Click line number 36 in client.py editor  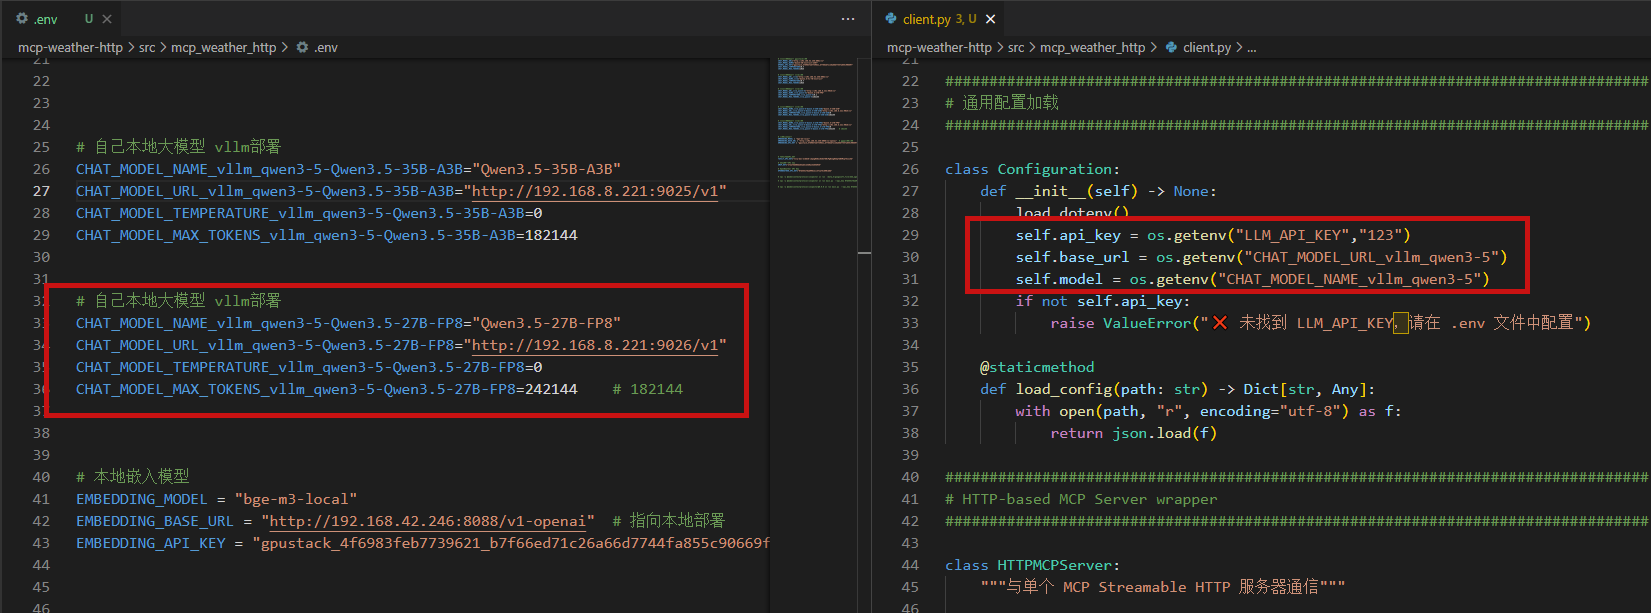910,389
